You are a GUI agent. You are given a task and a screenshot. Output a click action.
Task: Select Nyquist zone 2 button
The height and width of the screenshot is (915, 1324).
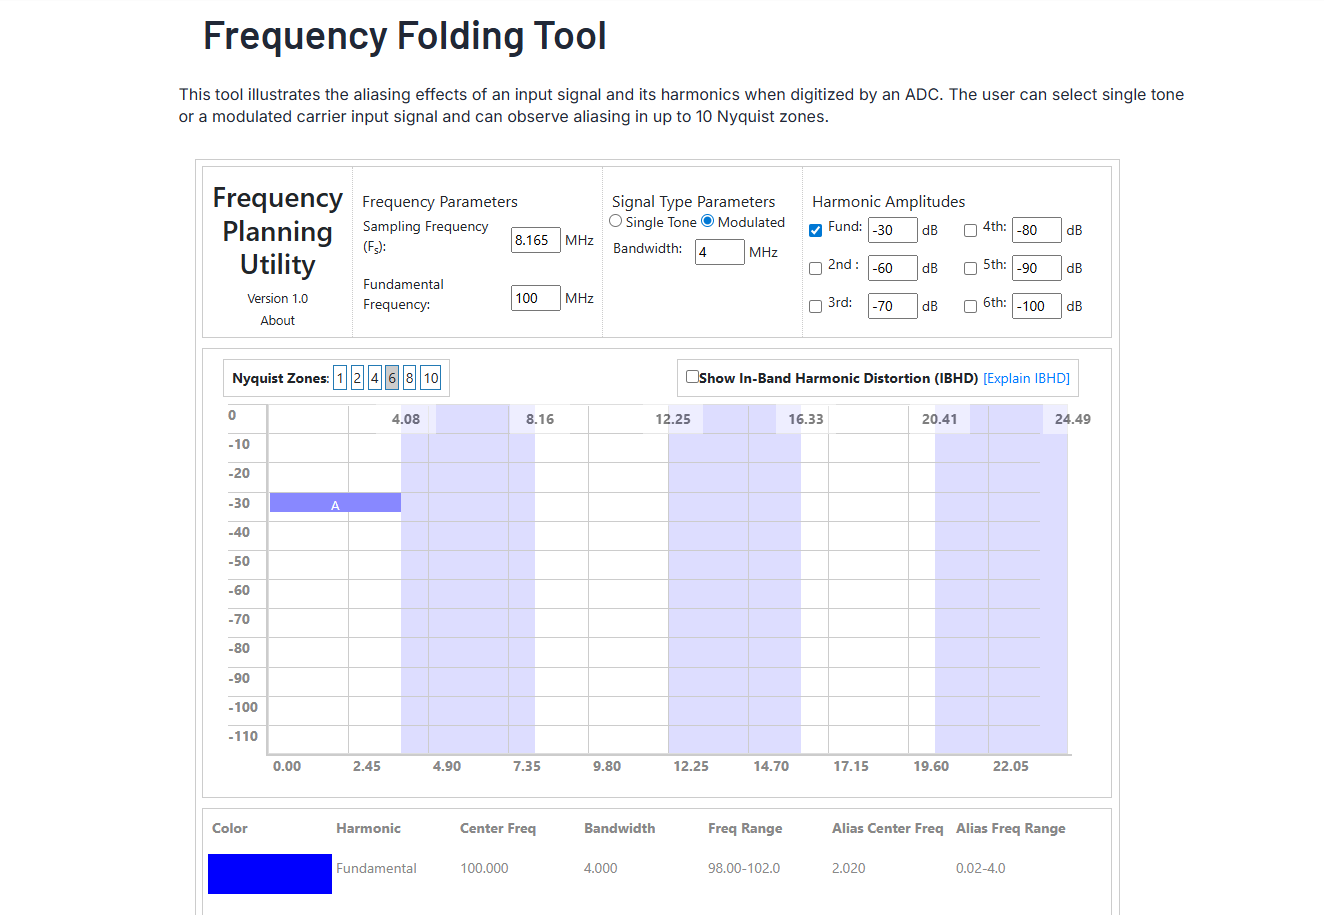(357, 378)
